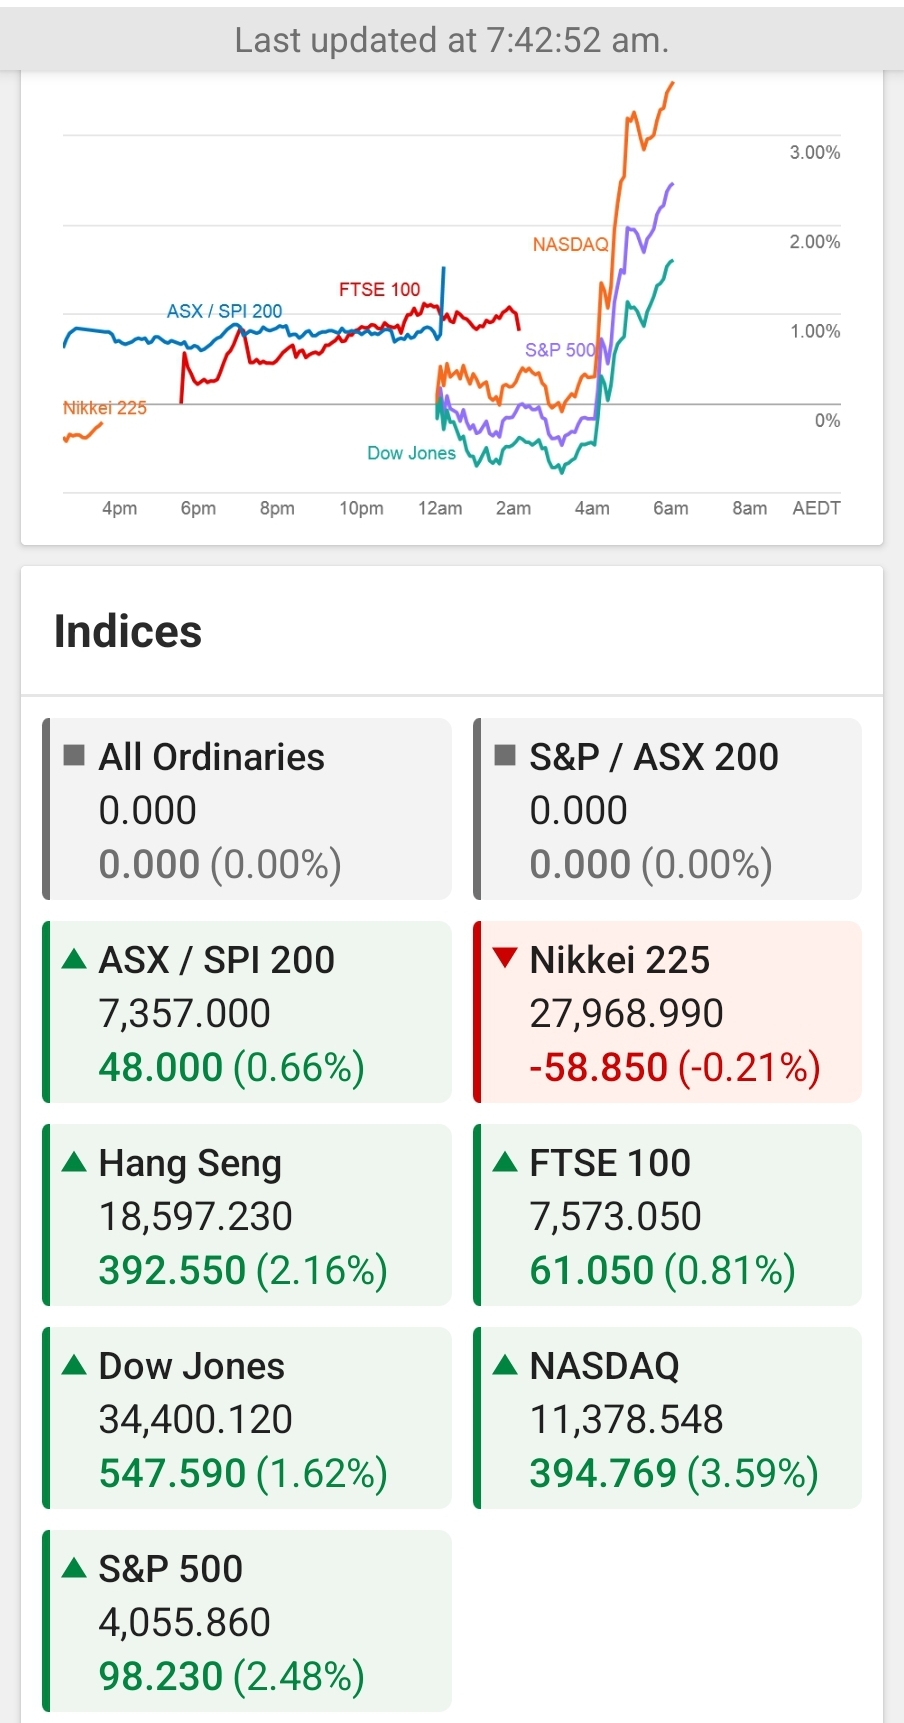904x1723 pixels.
Task: Click the Indices section heading
Action: point(128,632)
